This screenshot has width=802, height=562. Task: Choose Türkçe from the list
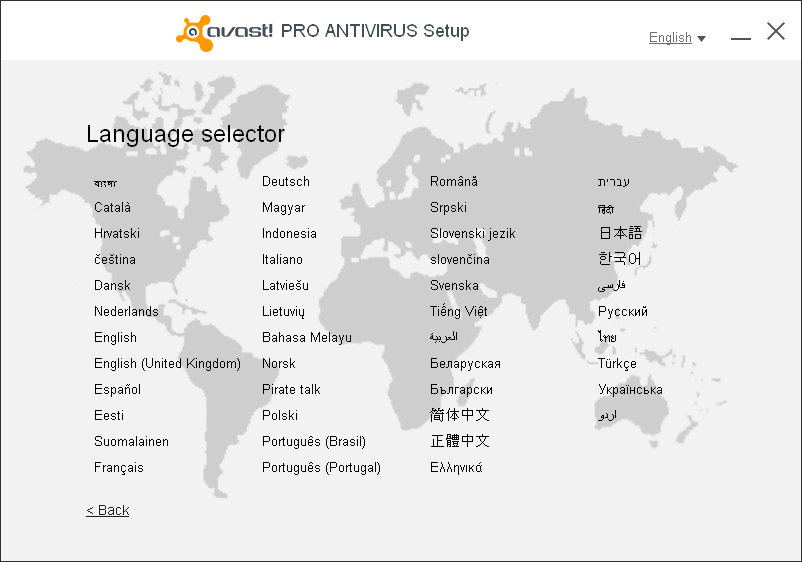(617, 364)
